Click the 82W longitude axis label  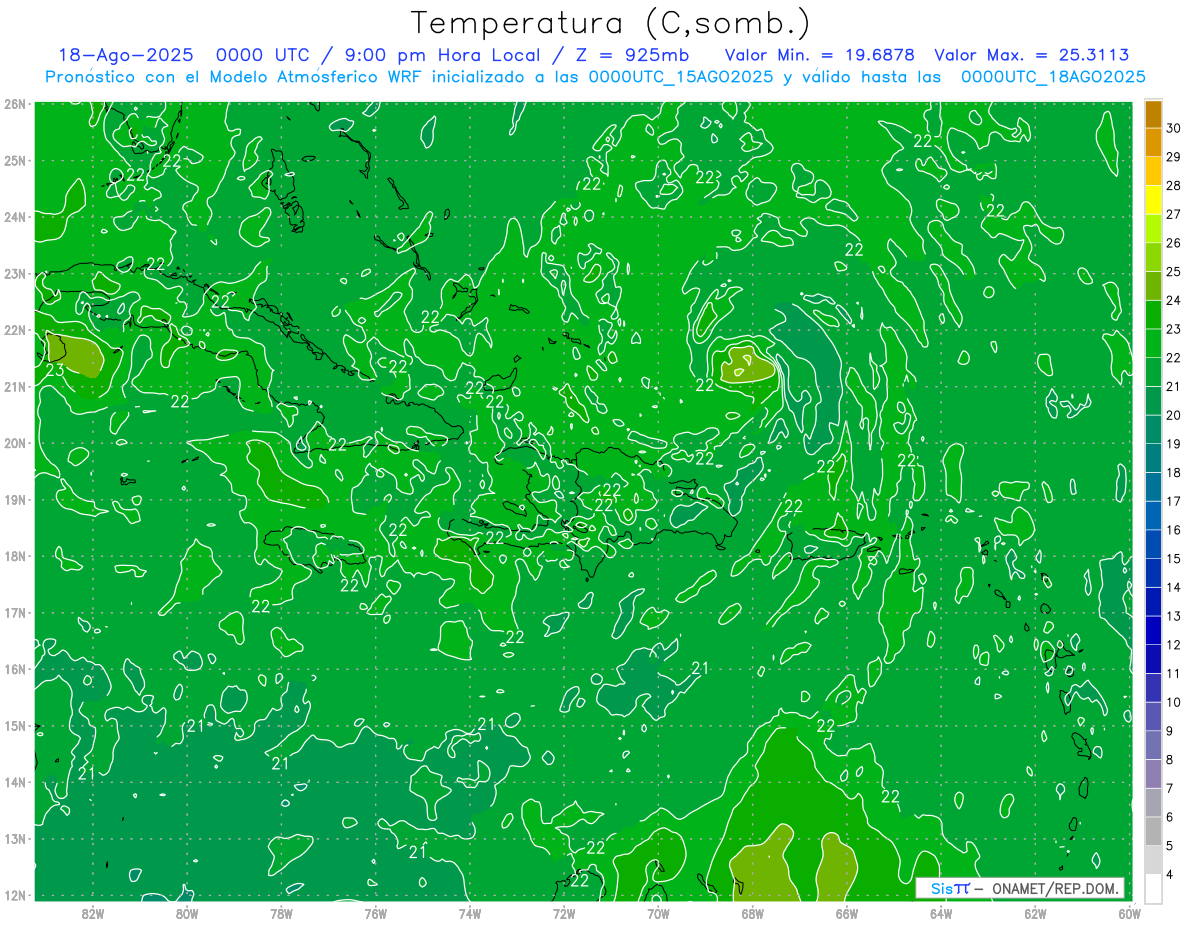tap(92, 912)
